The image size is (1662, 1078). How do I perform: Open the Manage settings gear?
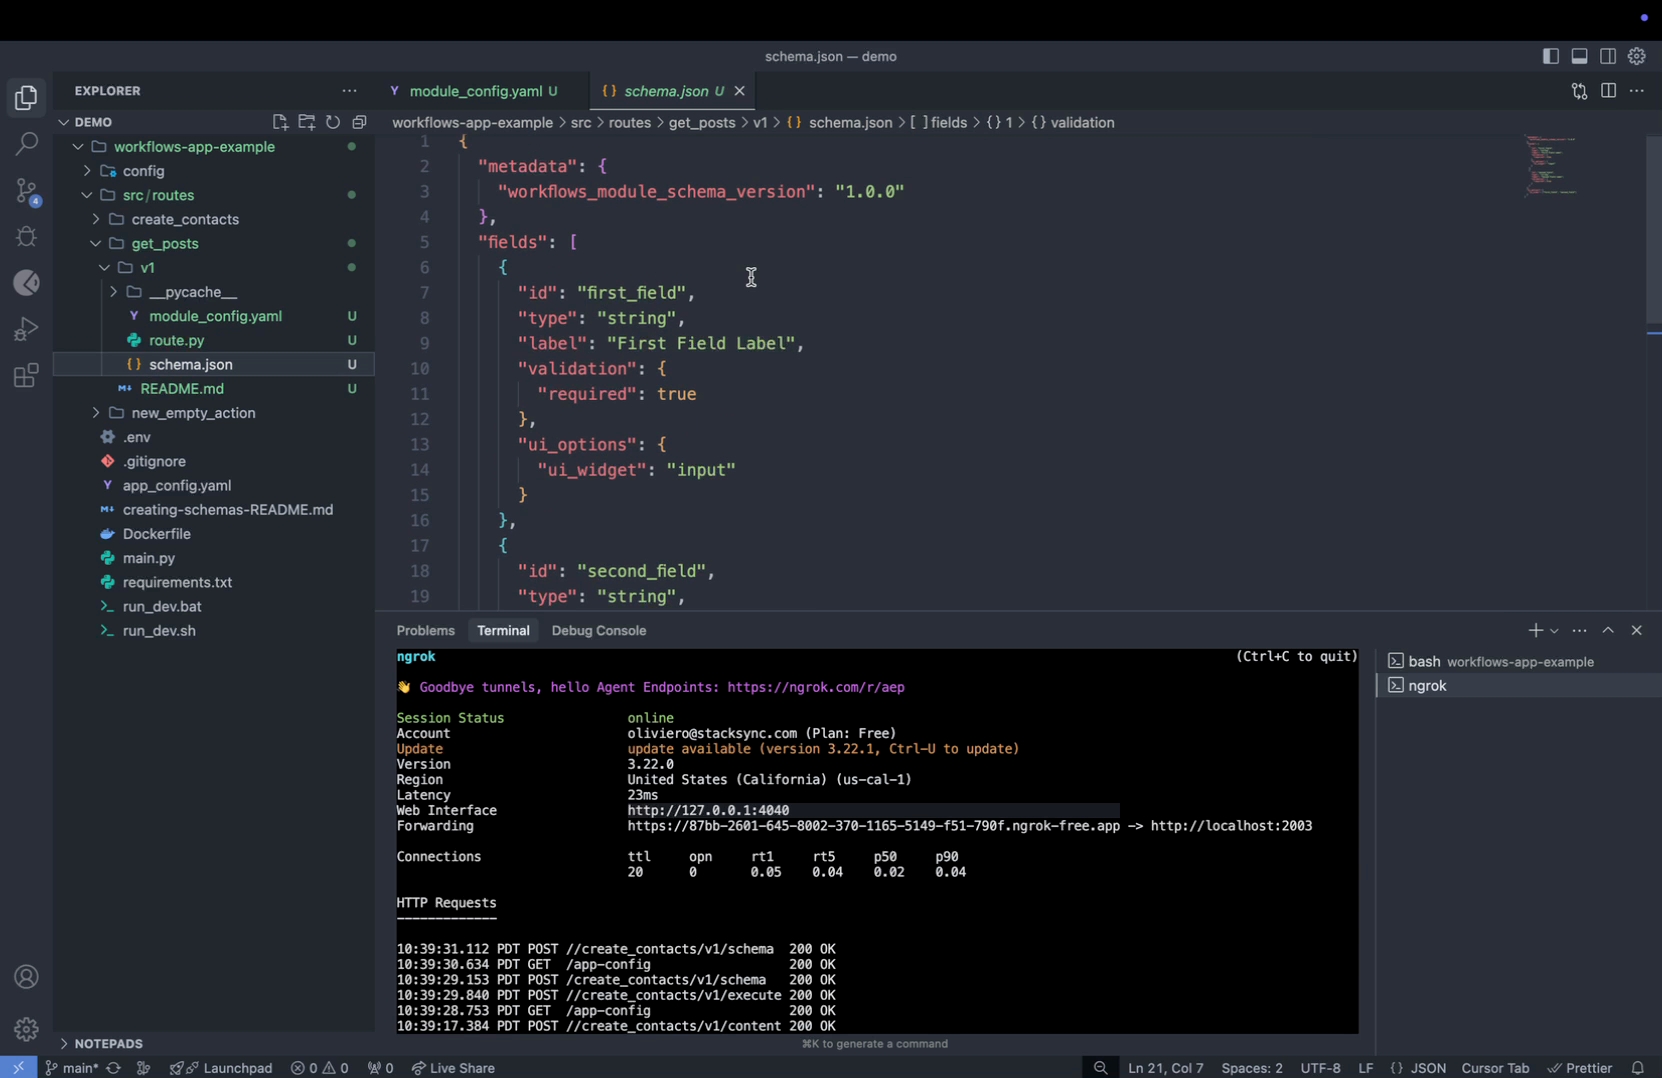(26, 1028)
